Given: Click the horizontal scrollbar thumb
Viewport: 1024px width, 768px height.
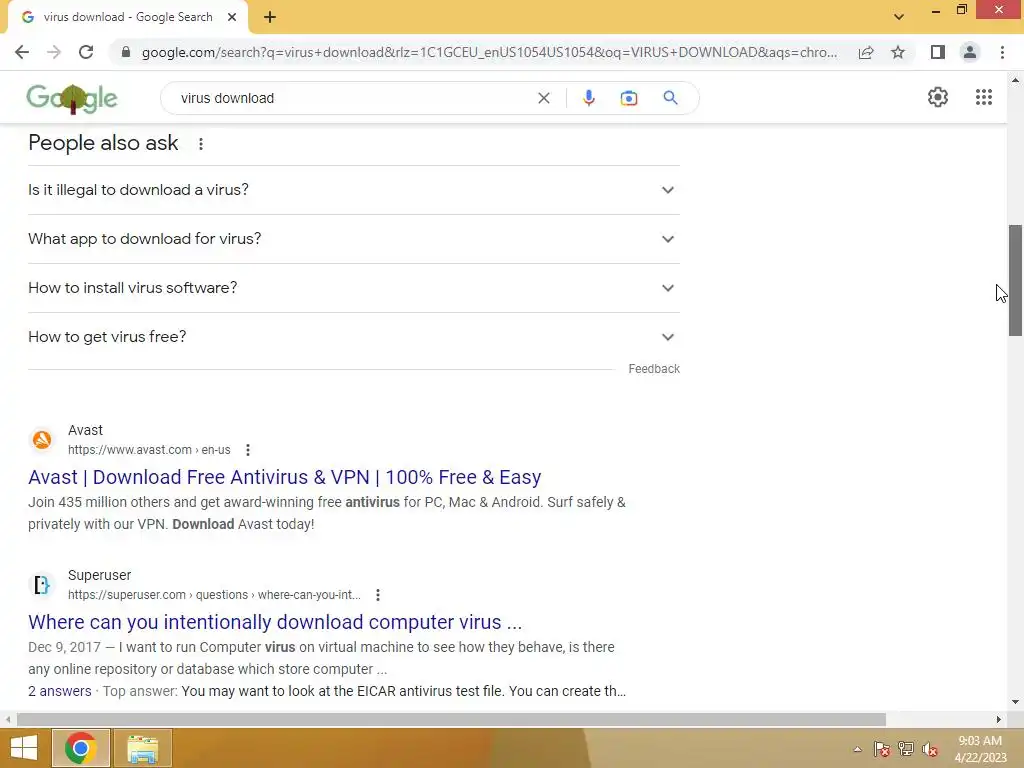Looking at the screenshot, I should [451, 719].
